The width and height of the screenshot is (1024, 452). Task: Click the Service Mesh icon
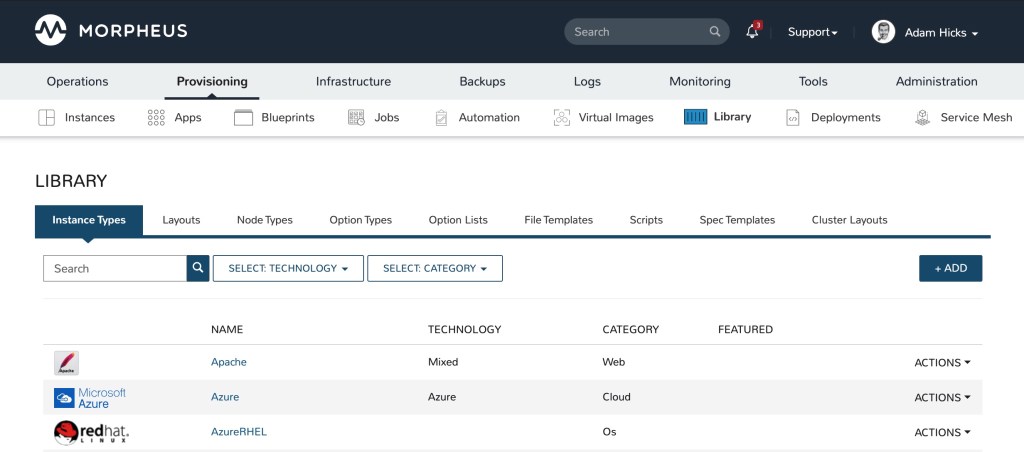click(x=922, y=117)
